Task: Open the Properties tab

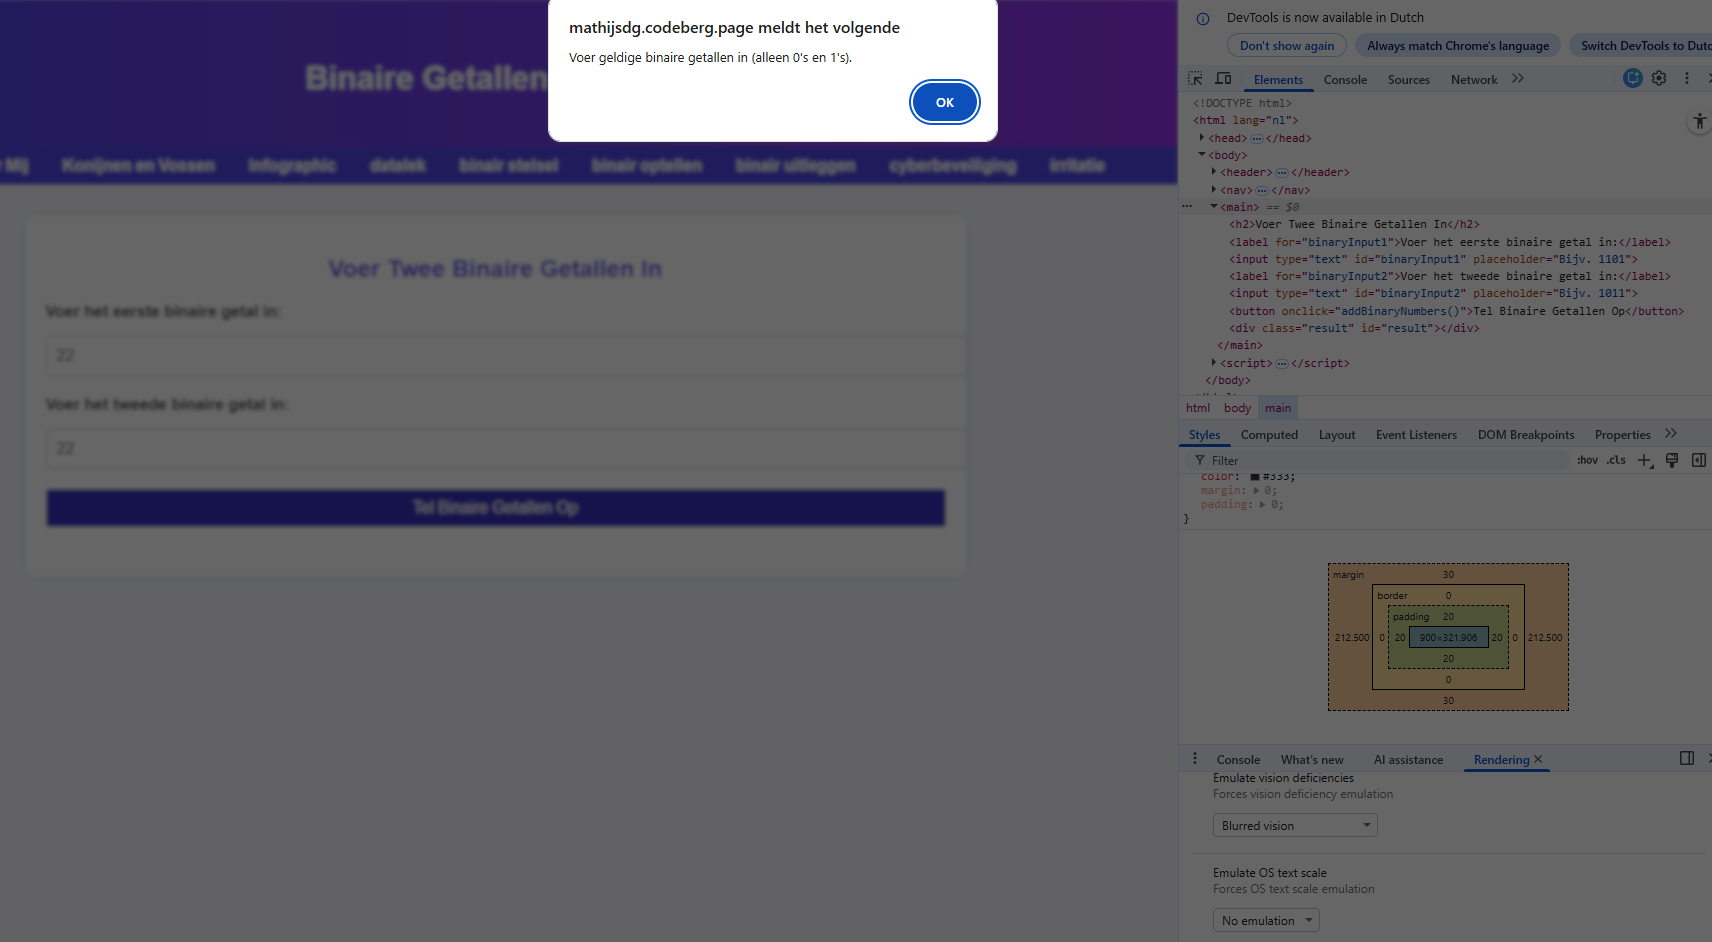Action: pyautogui.click(x=1622, y=434)
